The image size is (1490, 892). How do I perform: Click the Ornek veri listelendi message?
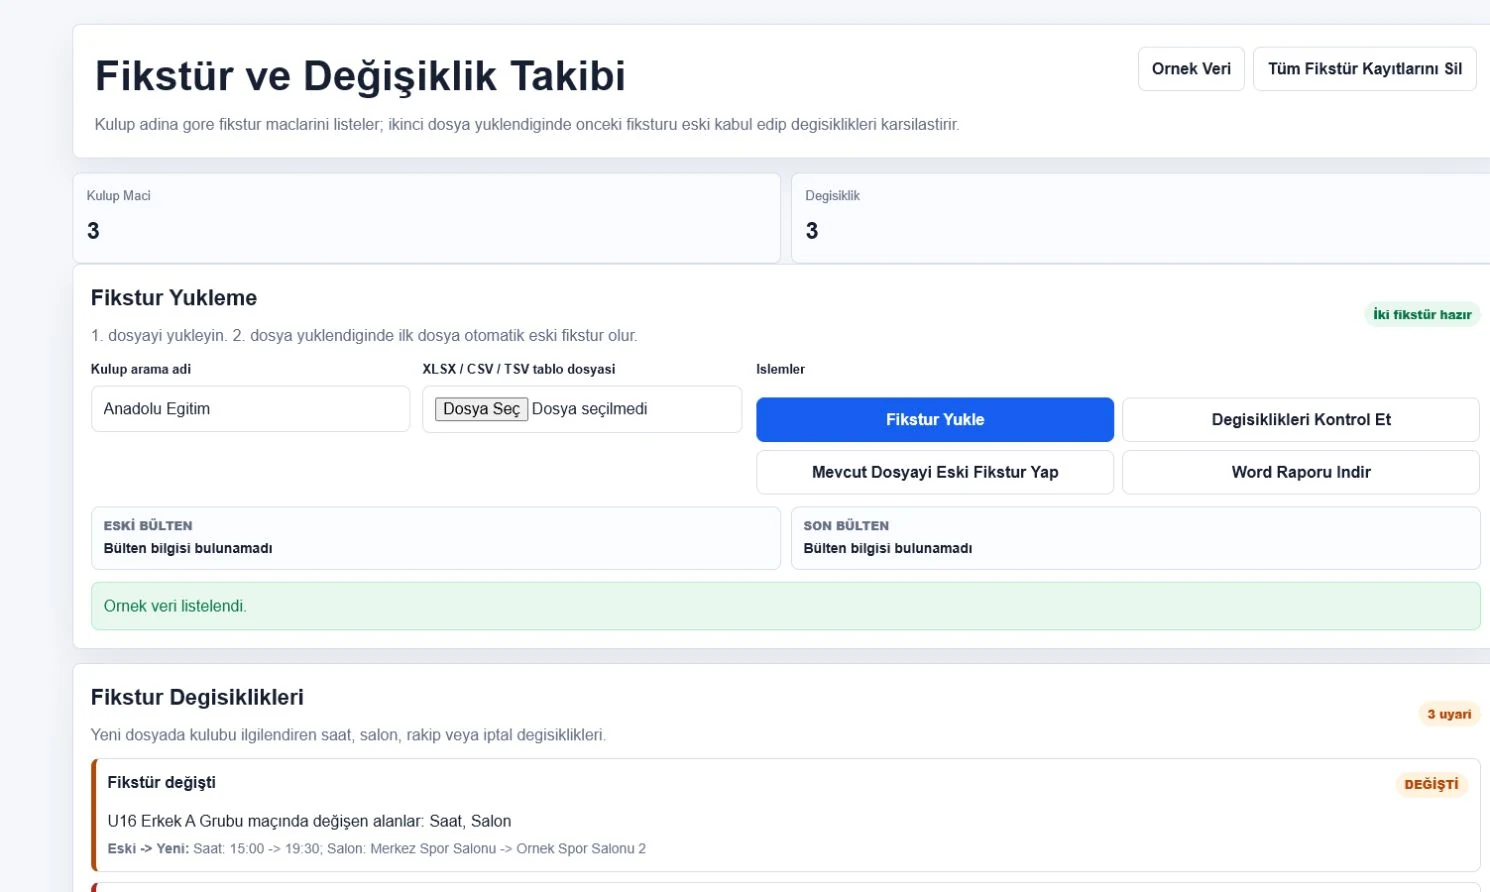785,606
